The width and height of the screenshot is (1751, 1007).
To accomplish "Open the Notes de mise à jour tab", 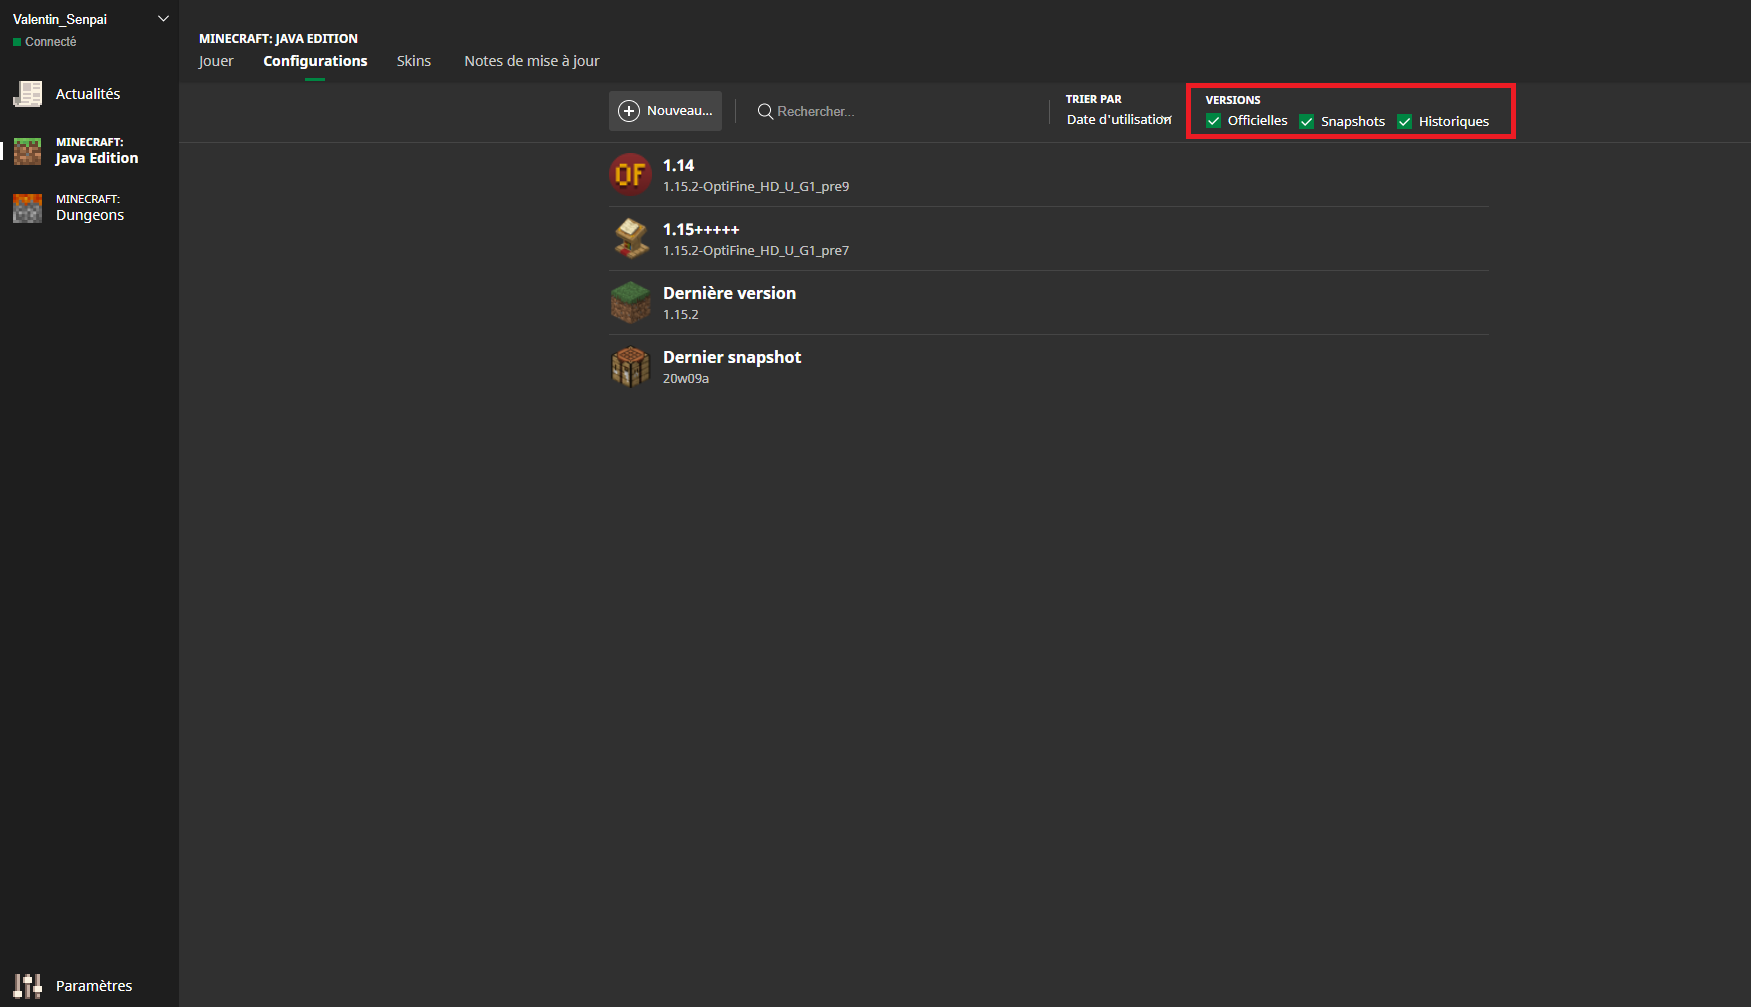I will click(532, 61).
